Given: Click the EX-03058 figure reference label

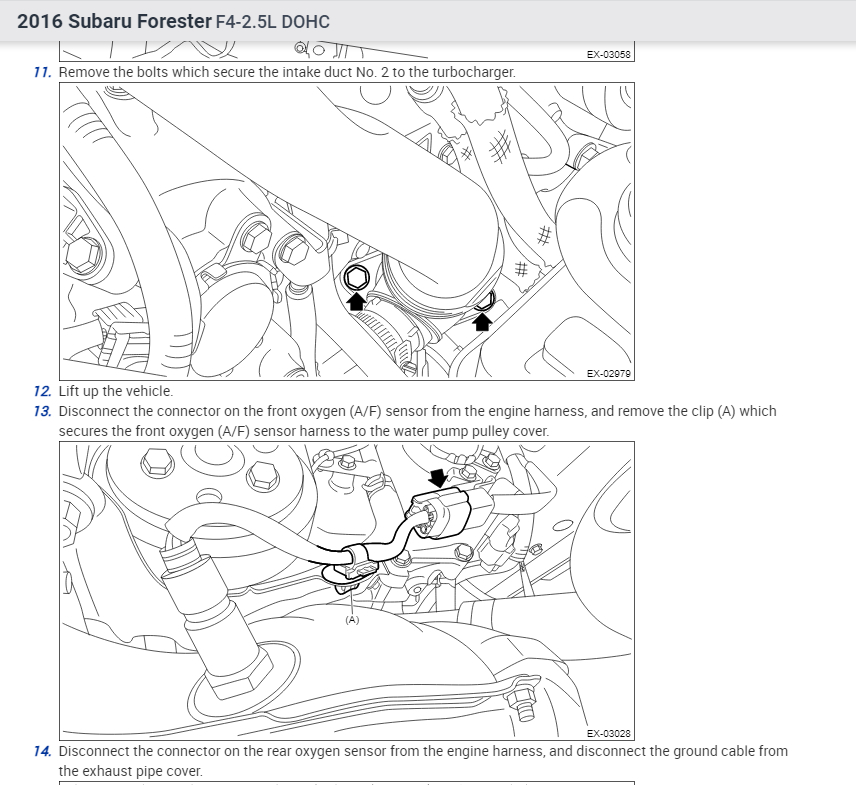Looking at the screenshot, I should click(609, 55).
